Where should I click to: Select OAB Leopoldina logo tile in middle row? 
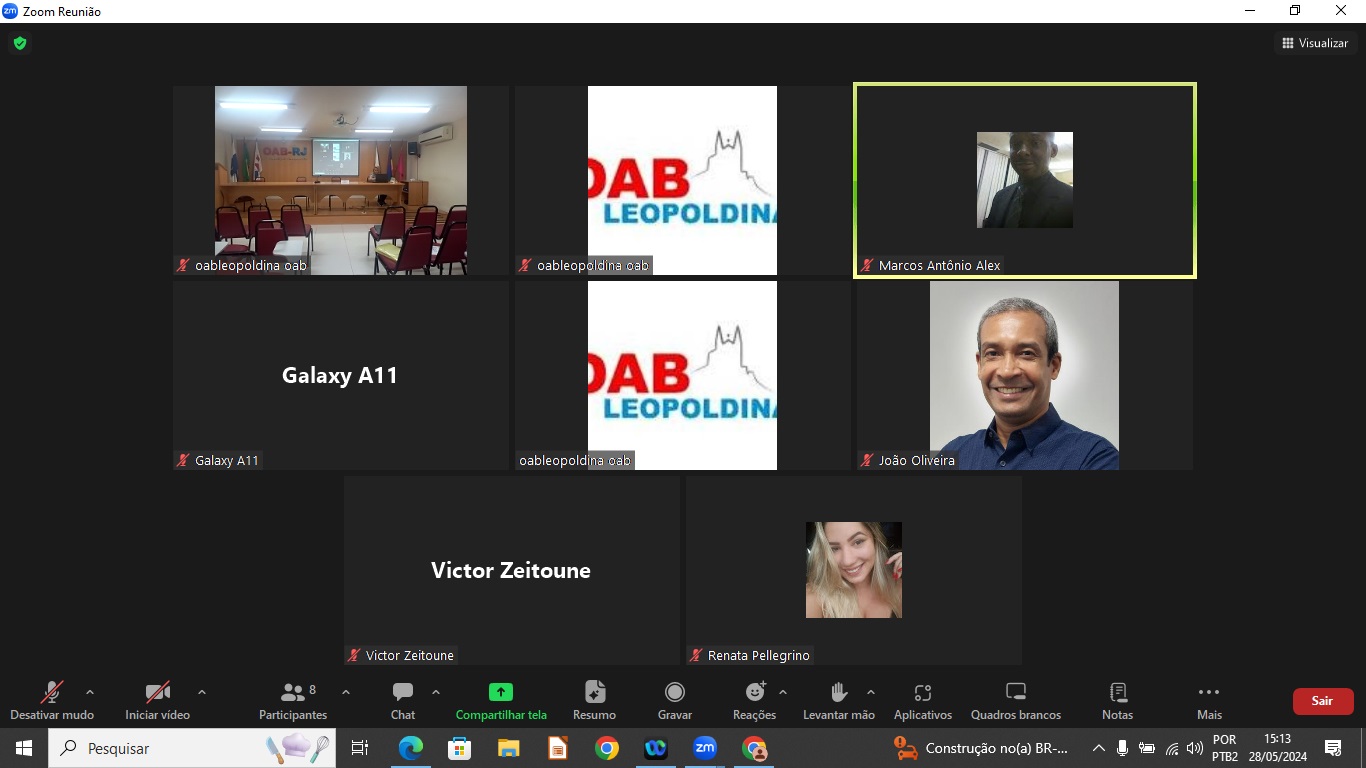click(x=682, y=375)
